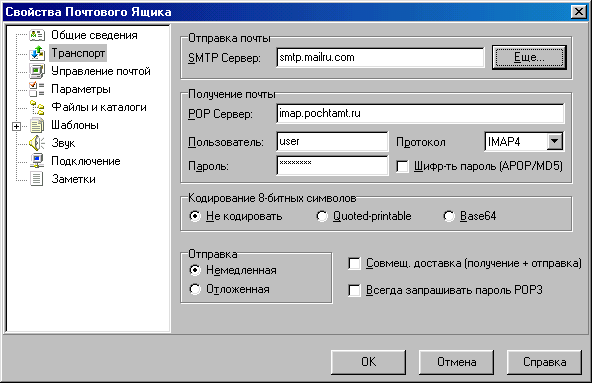
Task: Choose Отложенная sending option
Action: point(195,289)
